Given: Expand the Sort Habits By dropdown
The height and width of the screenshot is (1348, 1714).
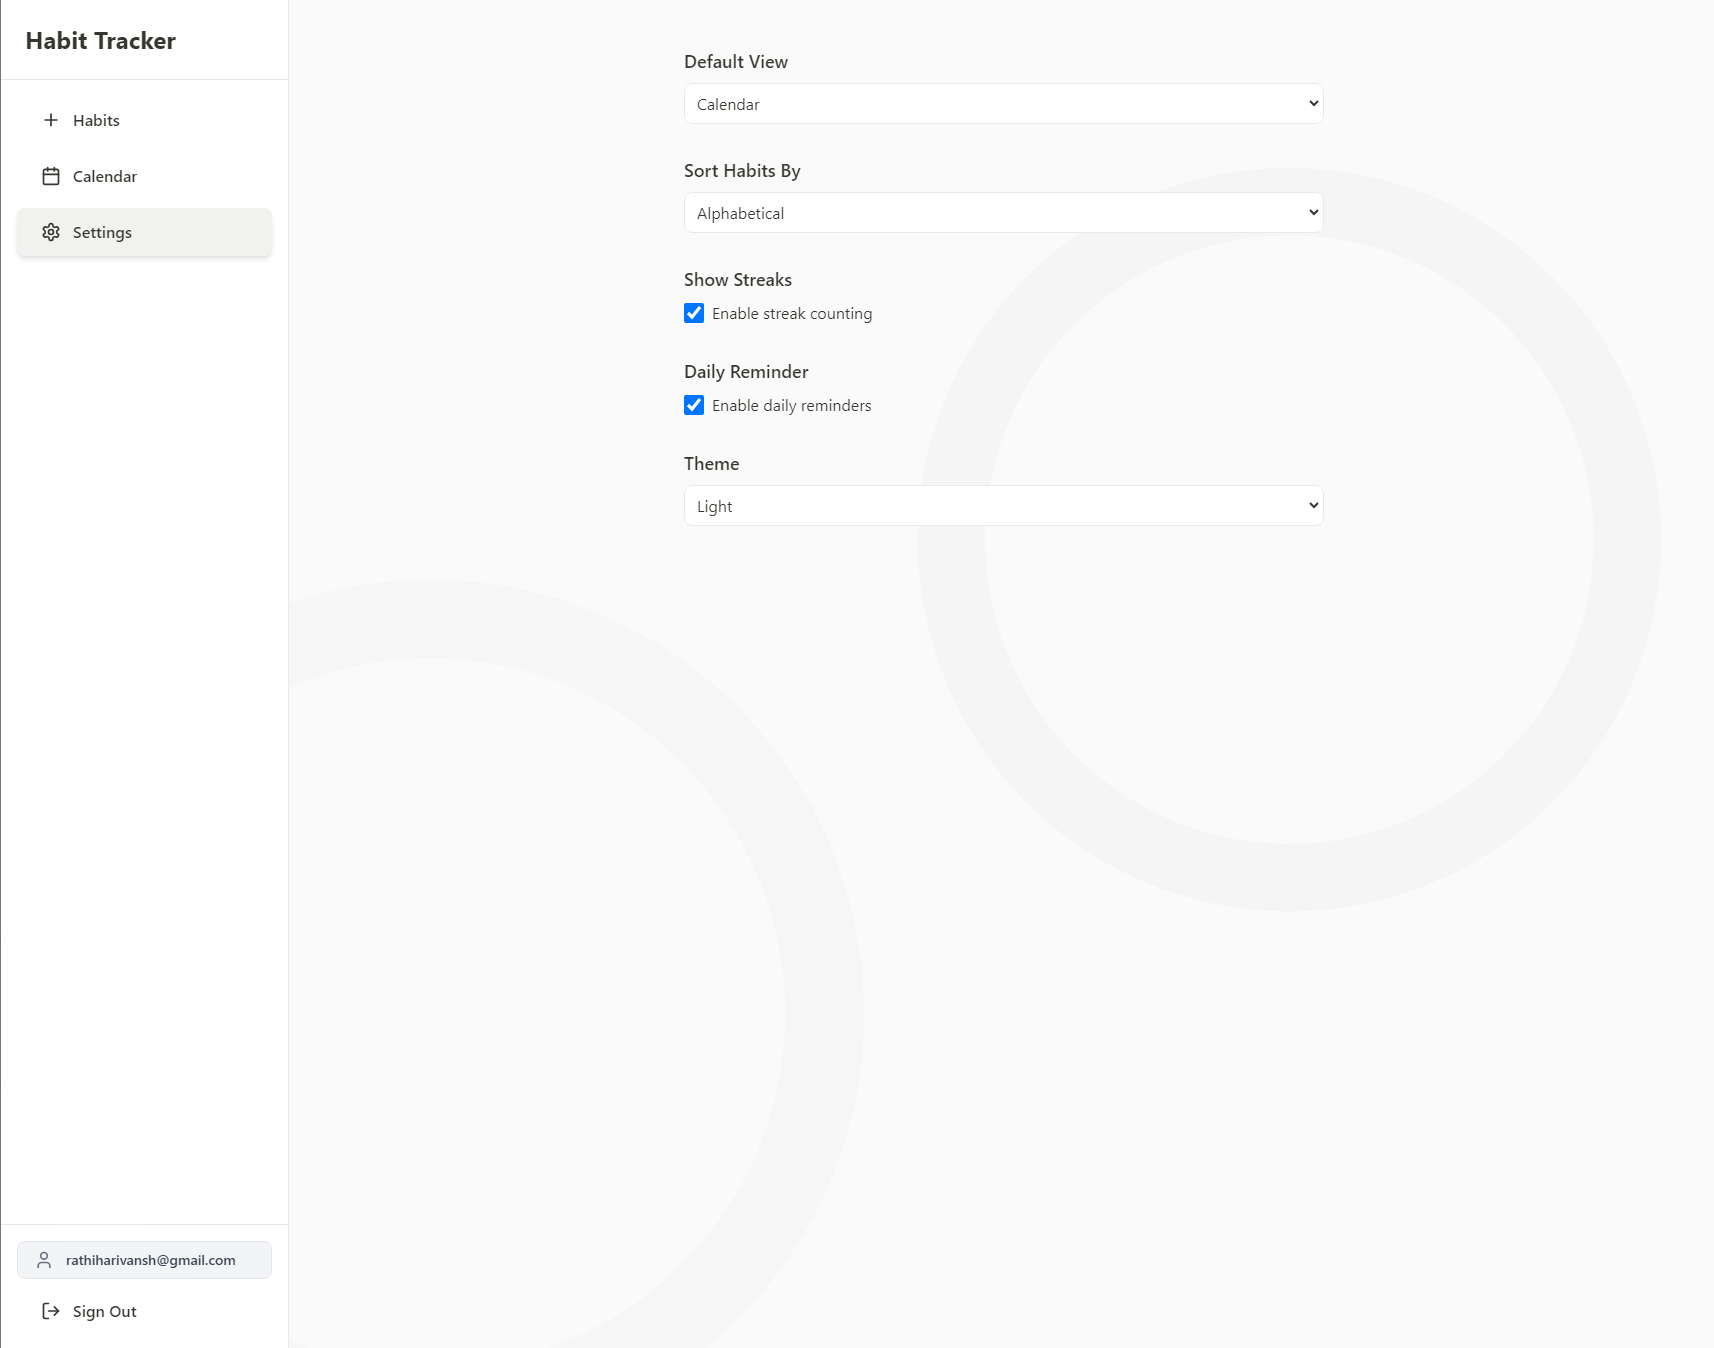Looking at the screenshot, I should [x=1003, y=213].
